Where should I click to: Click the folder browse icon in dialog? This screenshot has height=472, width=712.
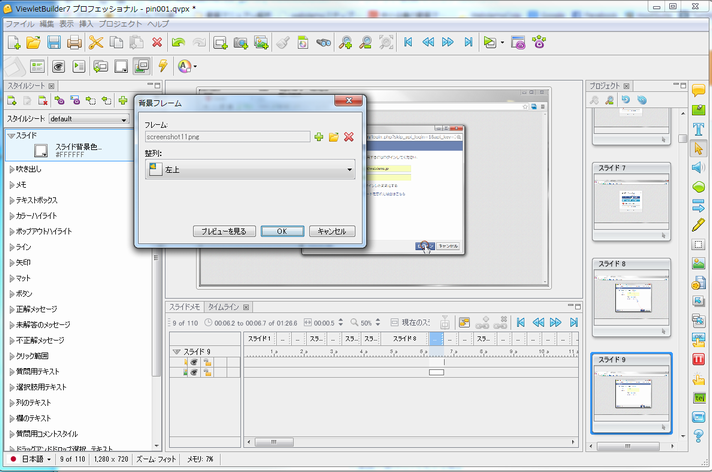coord(334,136)
